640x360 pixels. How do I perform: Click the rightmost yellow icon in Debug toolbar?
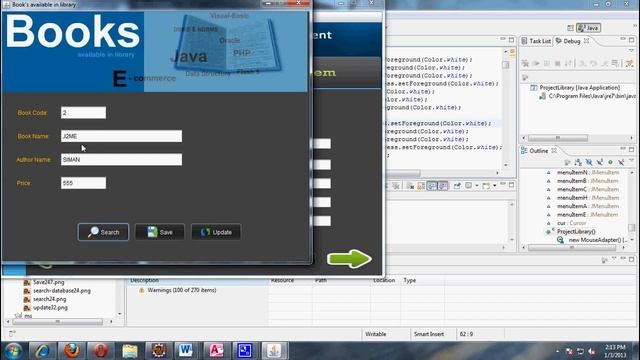coord(629,63)
